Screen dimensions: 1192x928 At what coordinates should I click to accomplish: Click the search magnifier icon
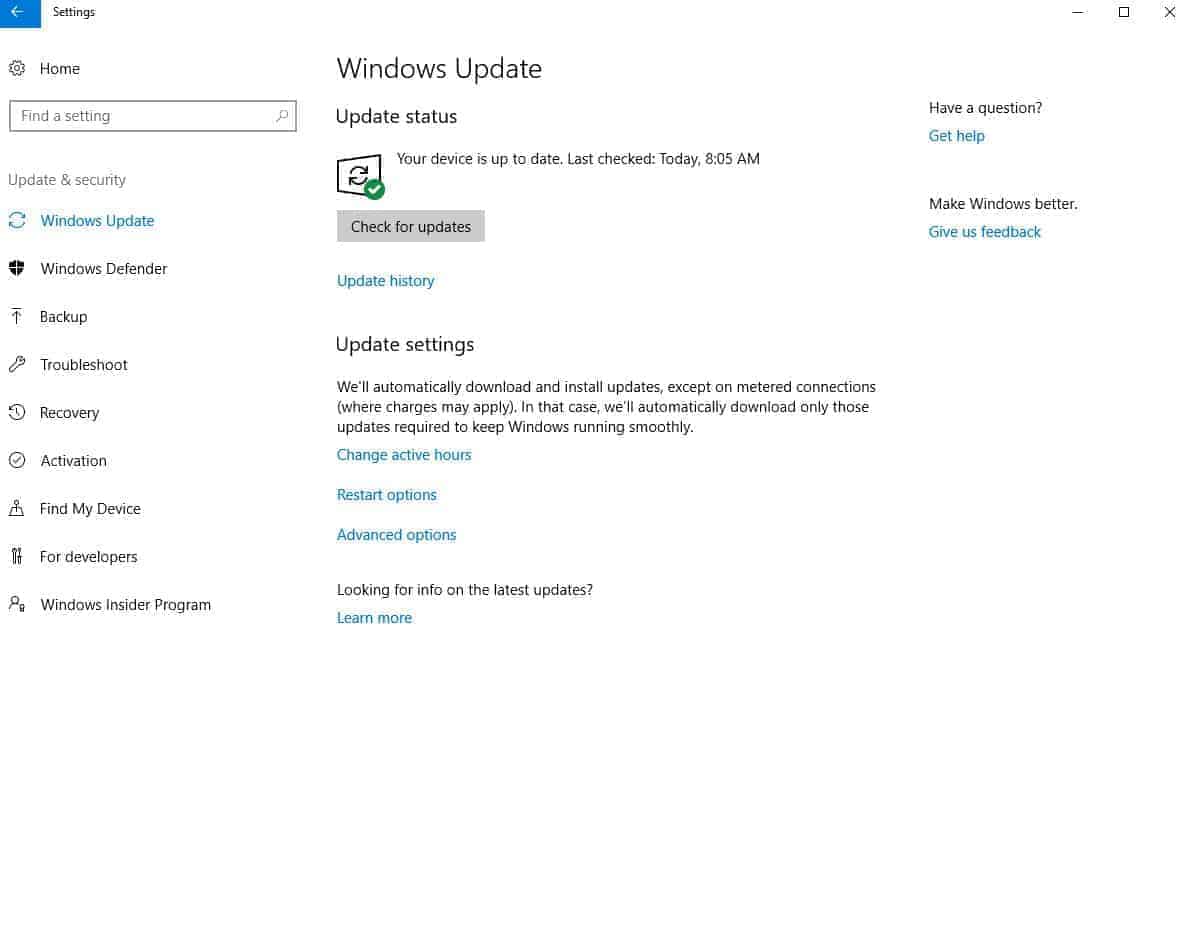(x=282, y=116)
